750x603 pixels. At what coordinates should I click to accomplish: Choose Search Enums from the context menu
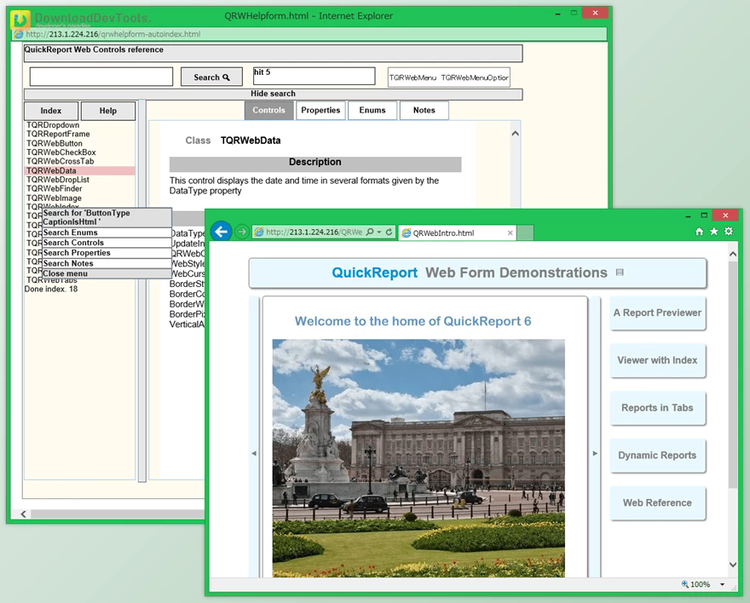(x=107, y=232)
